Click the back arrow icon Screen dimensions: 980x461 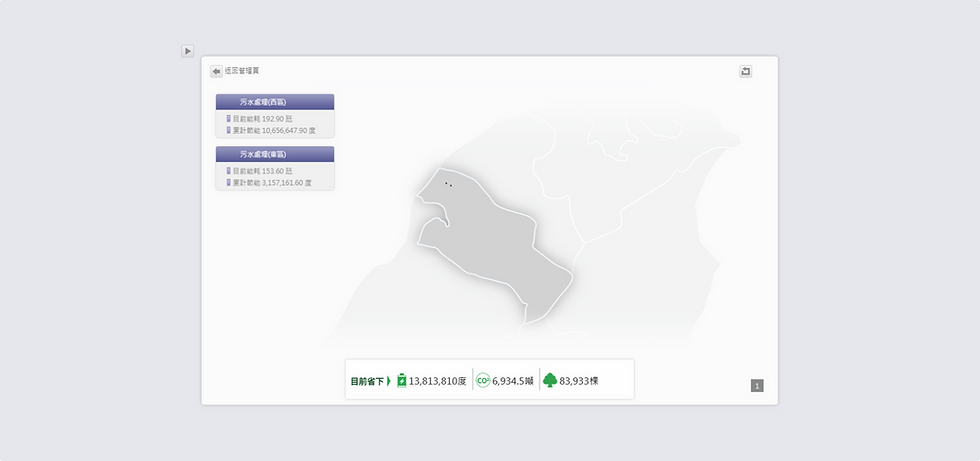tap(216, 71)
